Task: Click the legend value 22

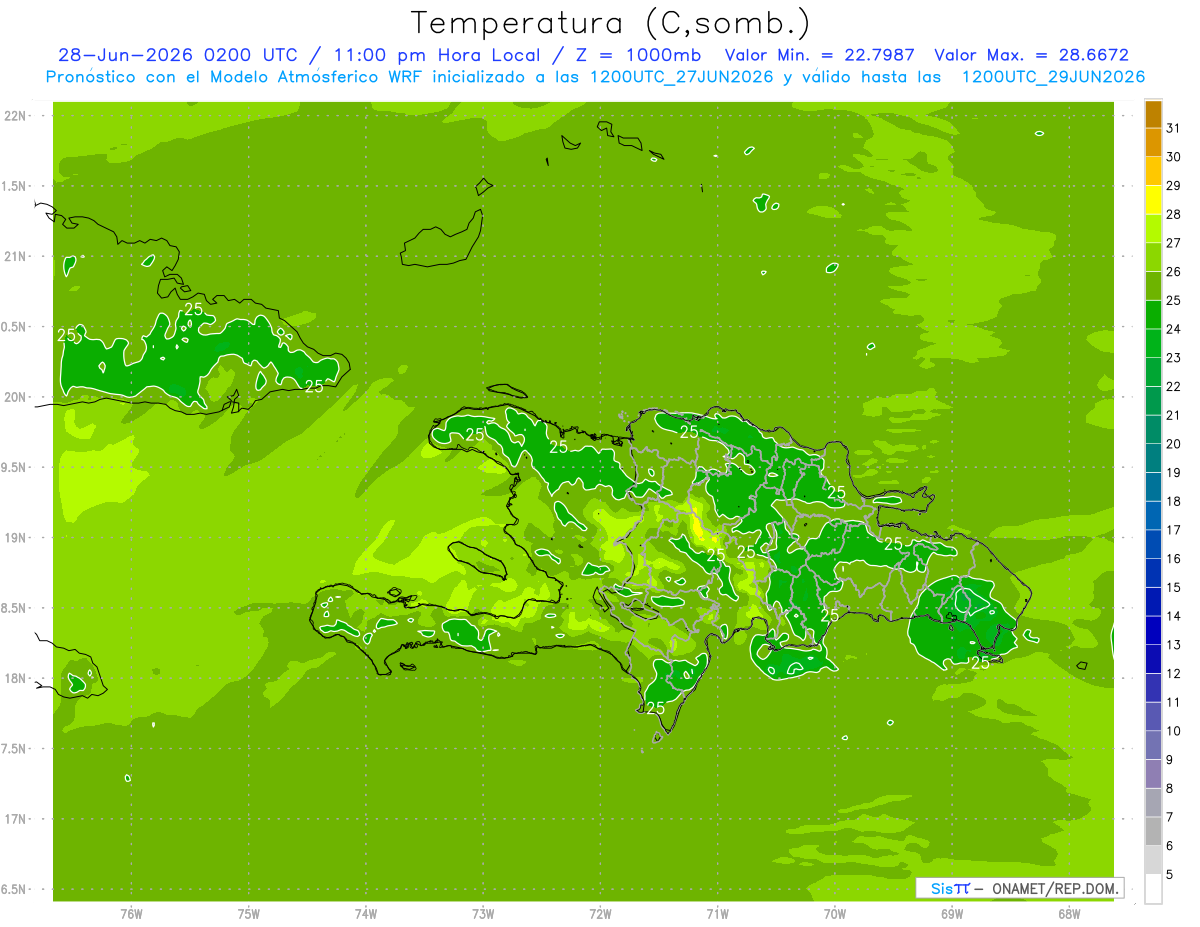Action: pos(1174,387)
